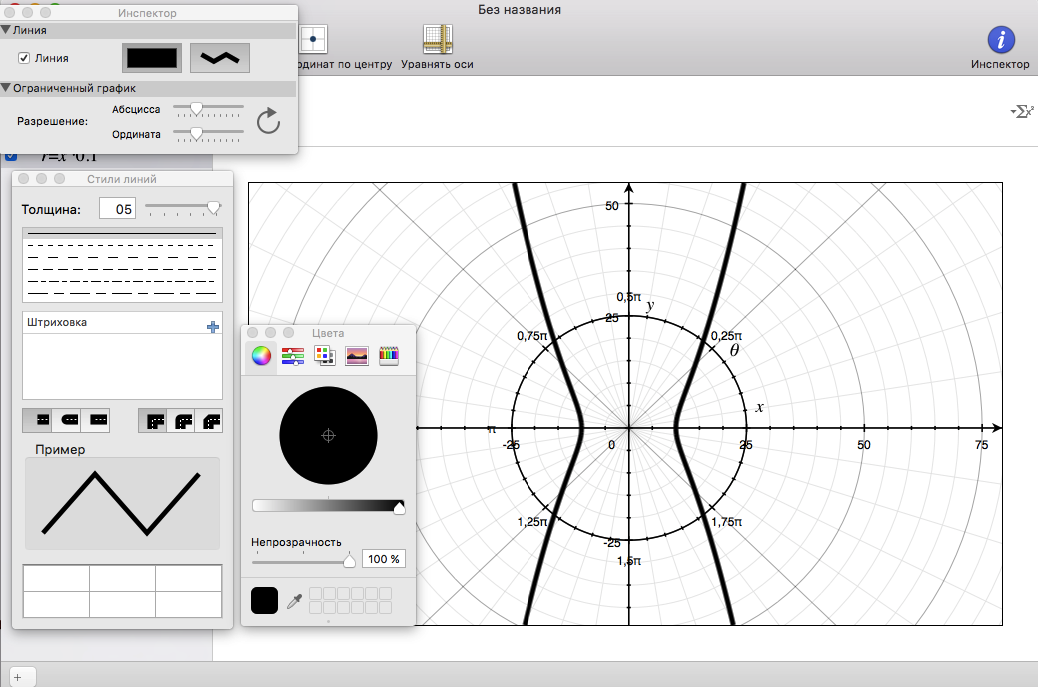Pick color with the eyedropper tool
Image resolution: width=1038 pixels, height=687 pixels.
coord(295,601)
